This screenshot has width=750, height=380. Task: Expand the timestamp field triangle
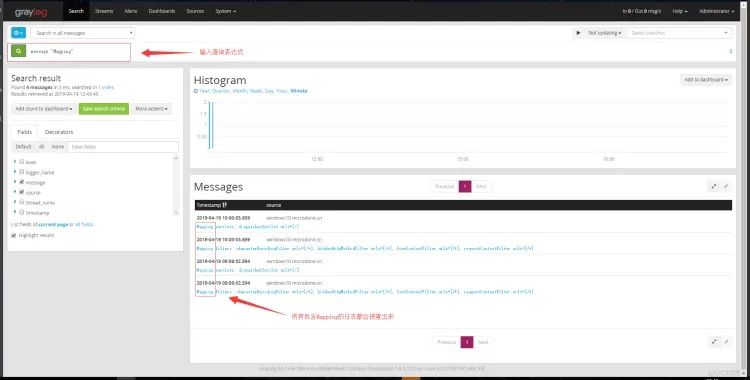click(15, 212)
